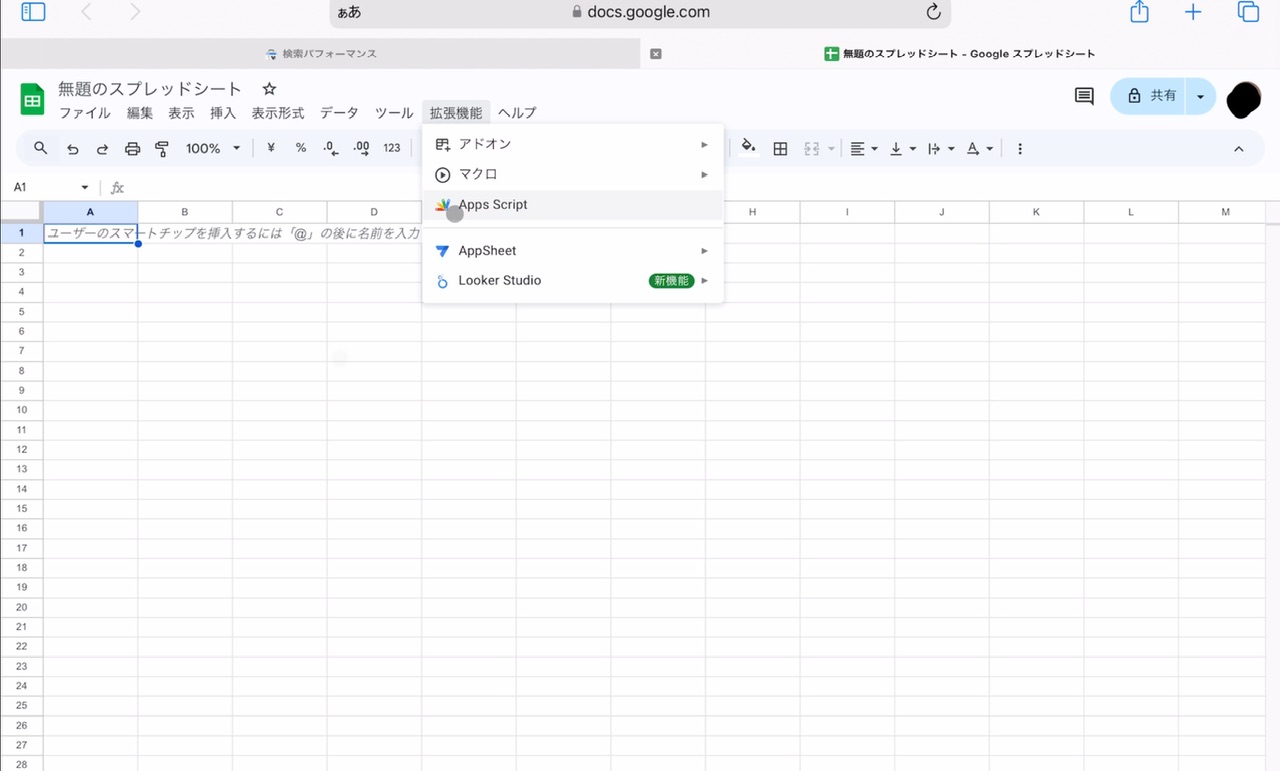The width and height of the screenshot is (1280, 771).
Task: Open the dropdown arrow beside 共有
Action: 1201,96
